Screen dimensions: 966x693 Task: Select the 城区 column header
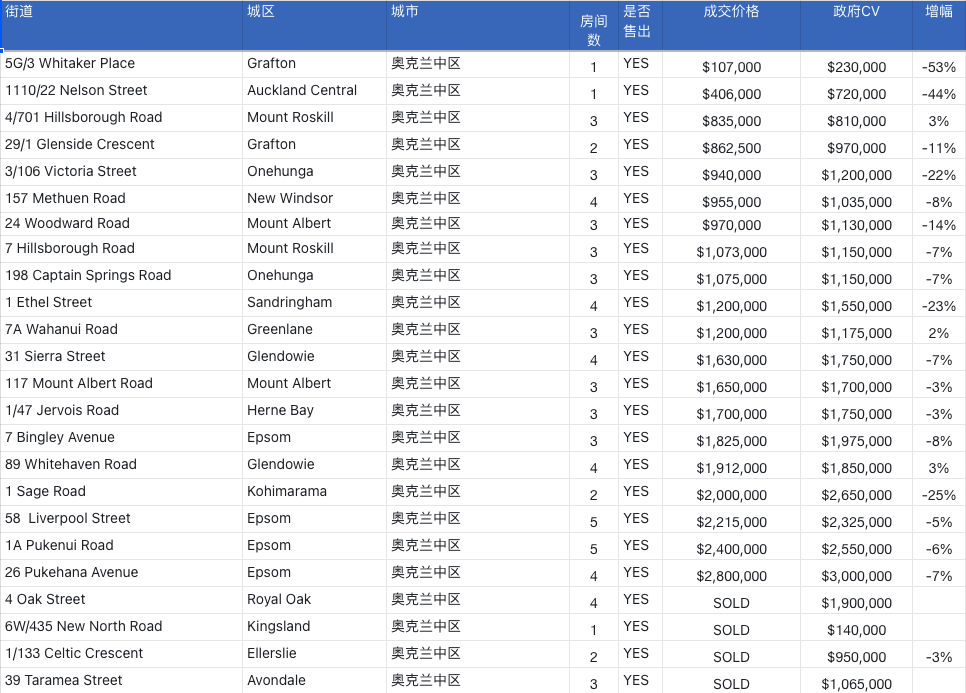pos(314,25)
